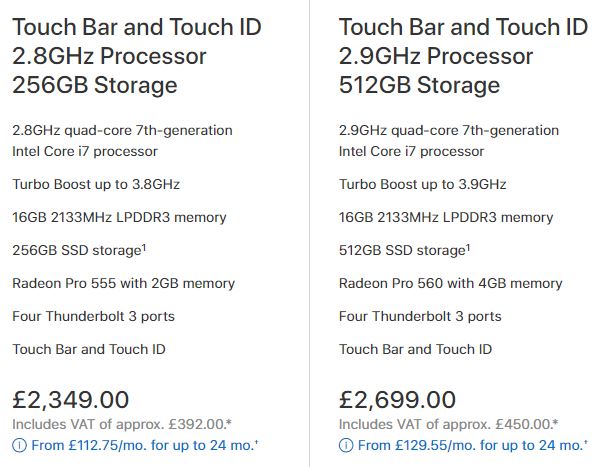Open the From £112.75/mo. financing link
Image resolution: width=604 pixels, height=467 pixels.
144,445
